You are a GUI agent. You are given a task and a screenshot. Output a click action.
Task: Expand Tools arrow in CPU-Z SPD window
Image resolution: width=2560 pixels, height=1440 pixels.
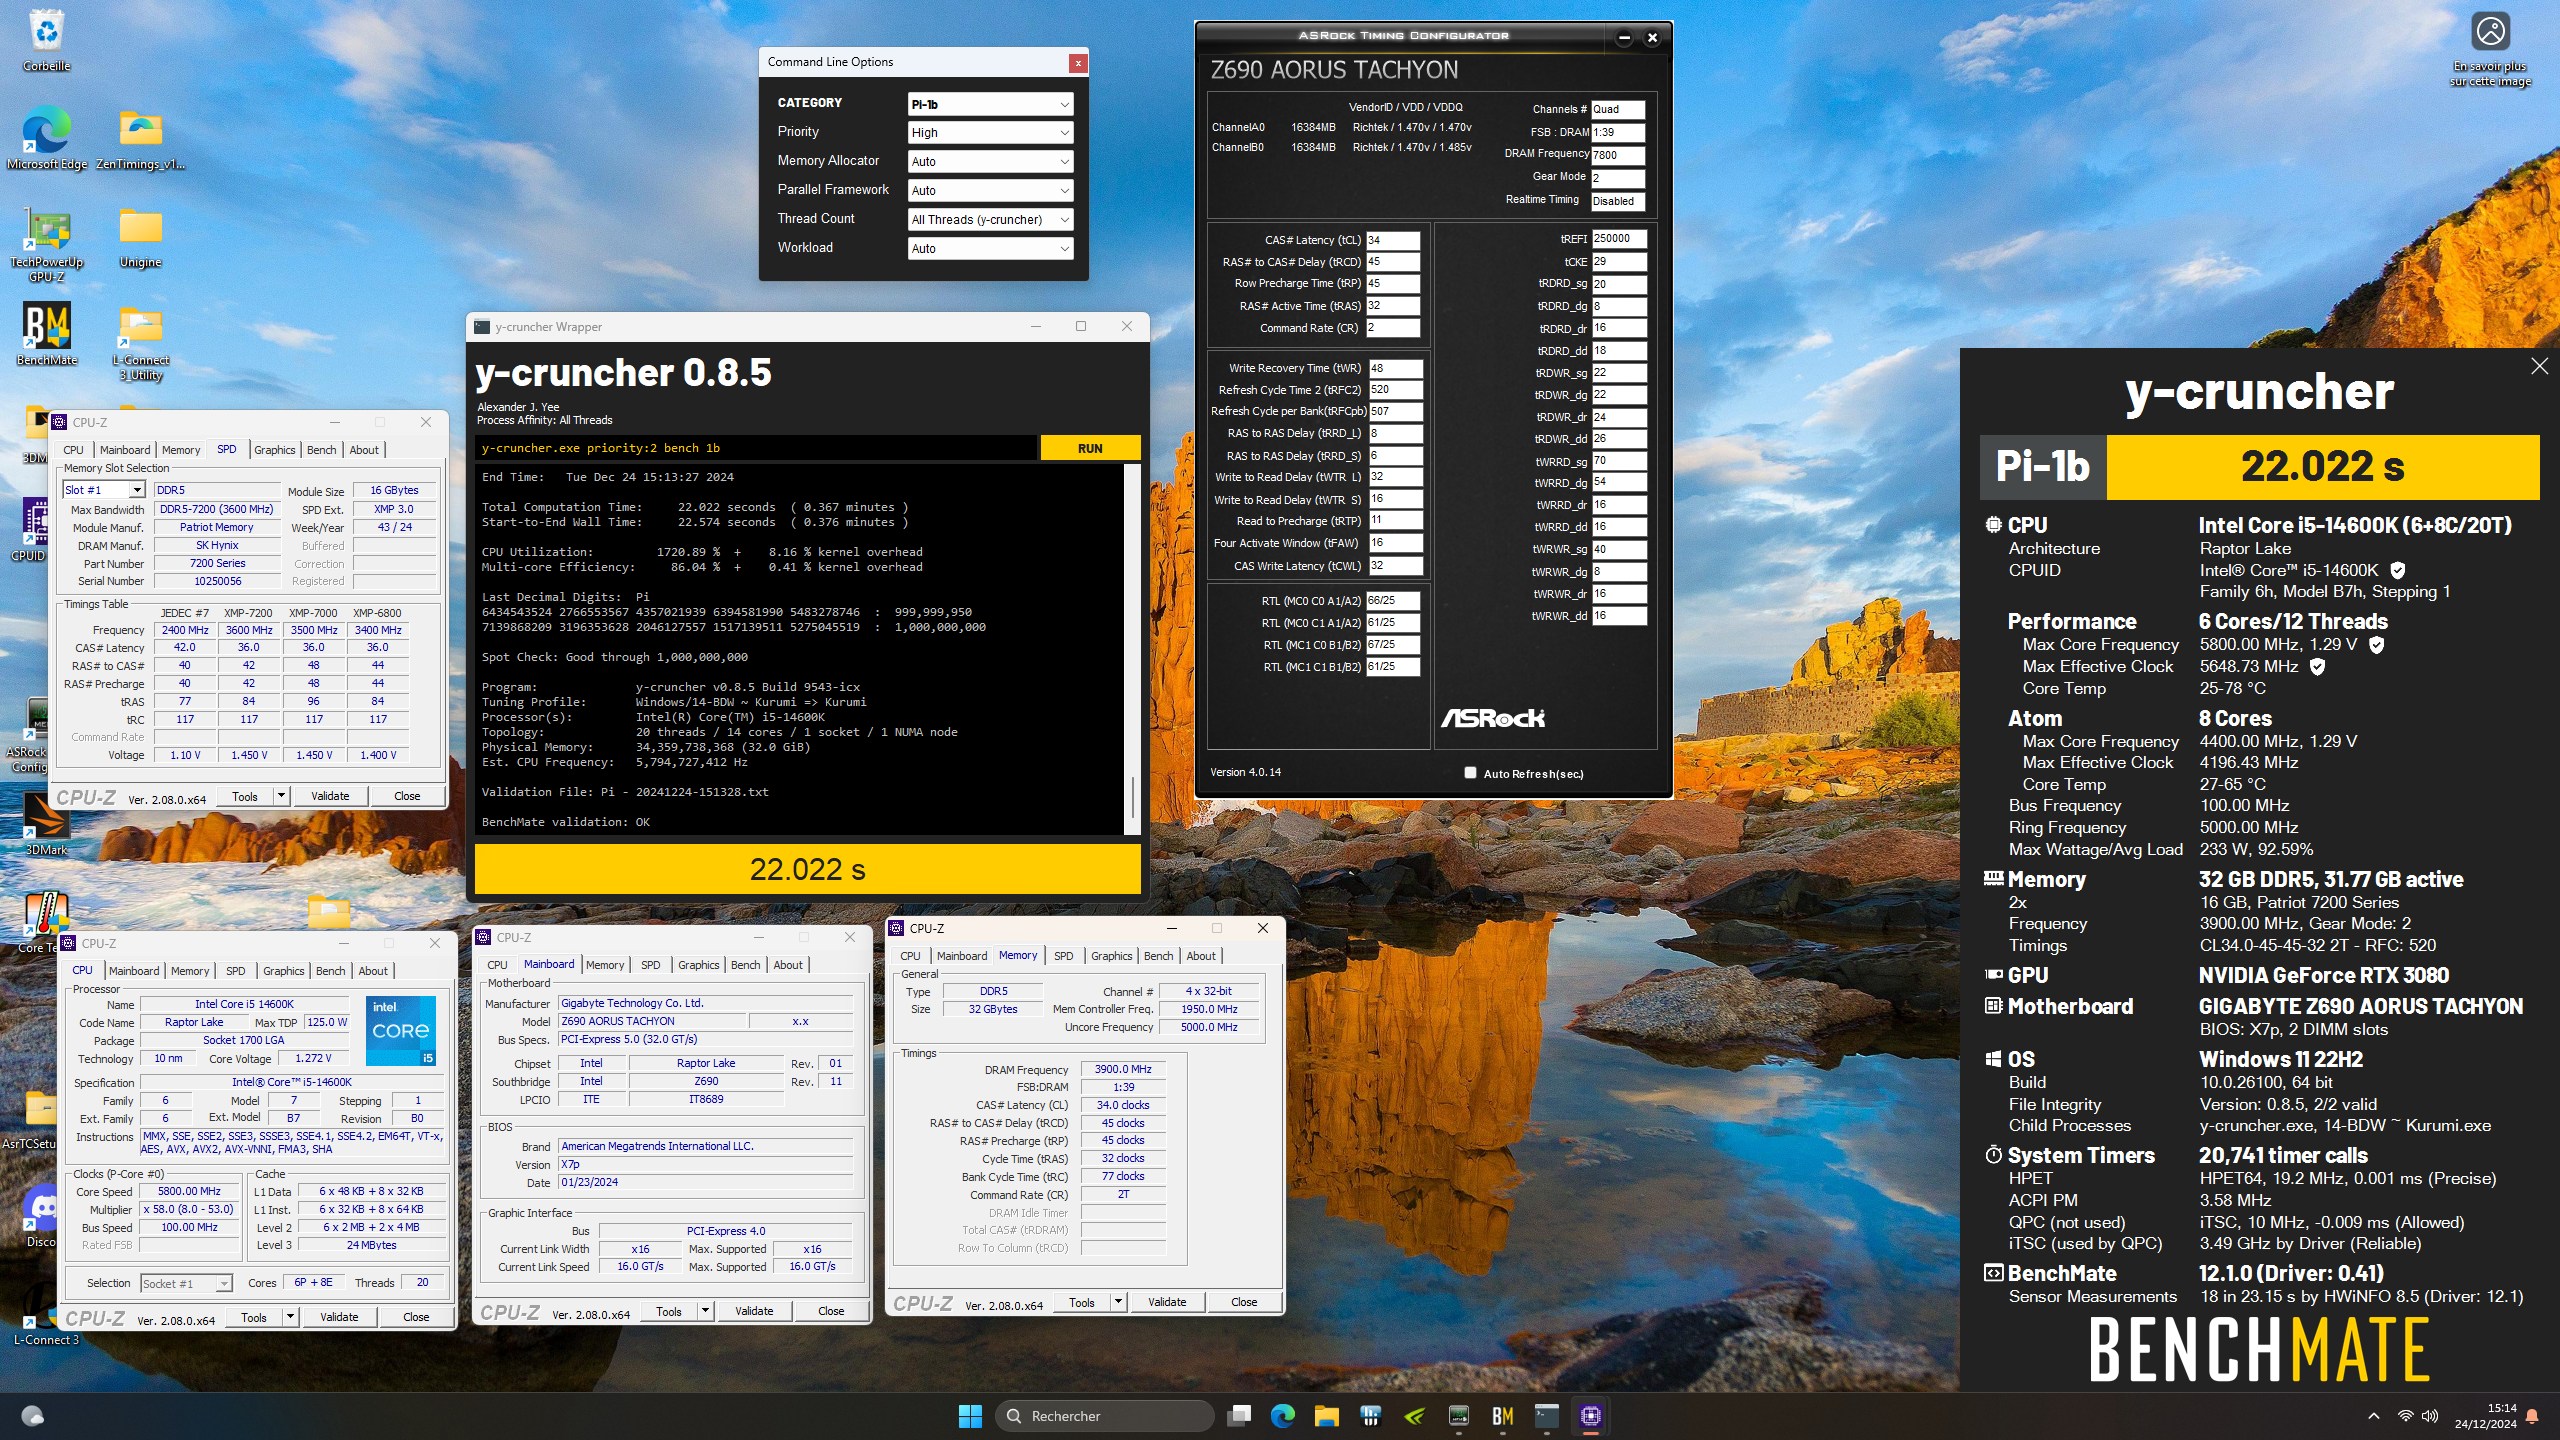point(282,796)
